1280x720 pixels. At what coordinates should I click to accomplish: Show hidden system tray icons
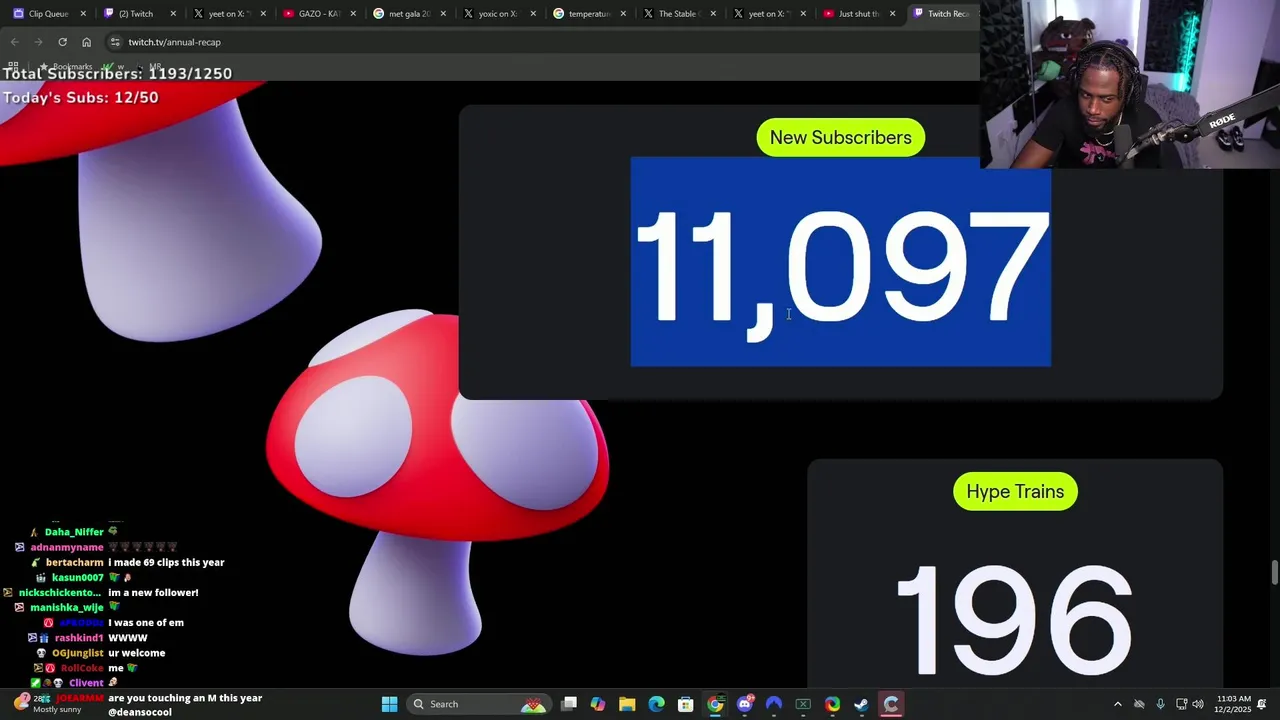click(x=1118, y=704)
